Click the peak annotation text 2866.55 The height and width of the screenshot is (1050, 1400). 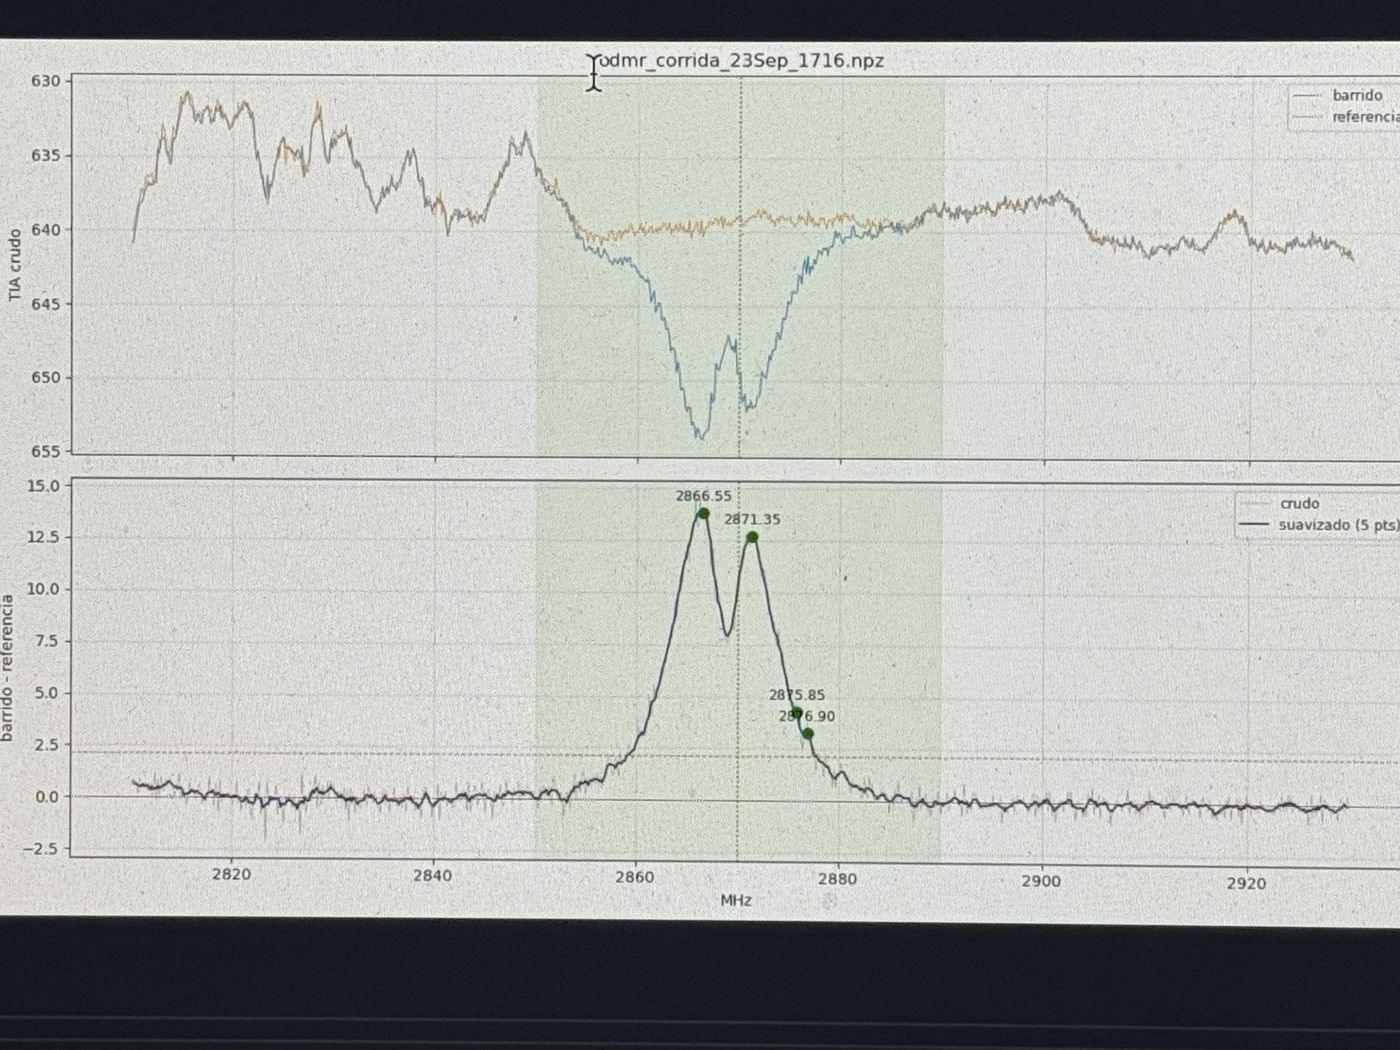tap(703, 495)
